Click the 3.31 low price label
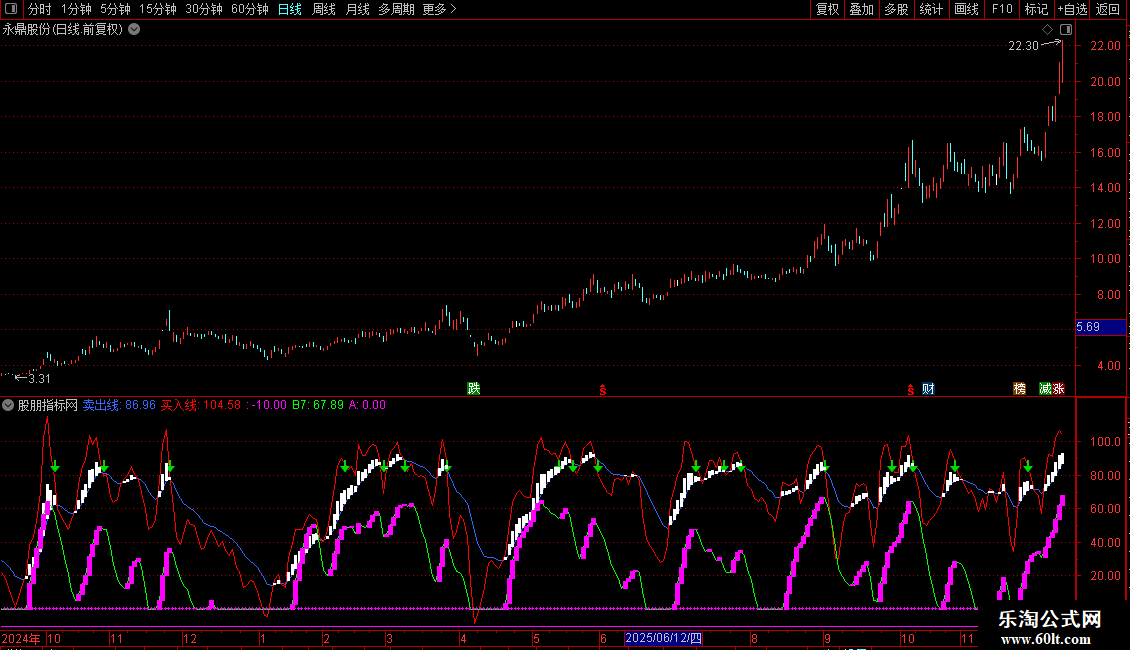The height and width of the screenshot is (650, 1130). pos(39,379)
